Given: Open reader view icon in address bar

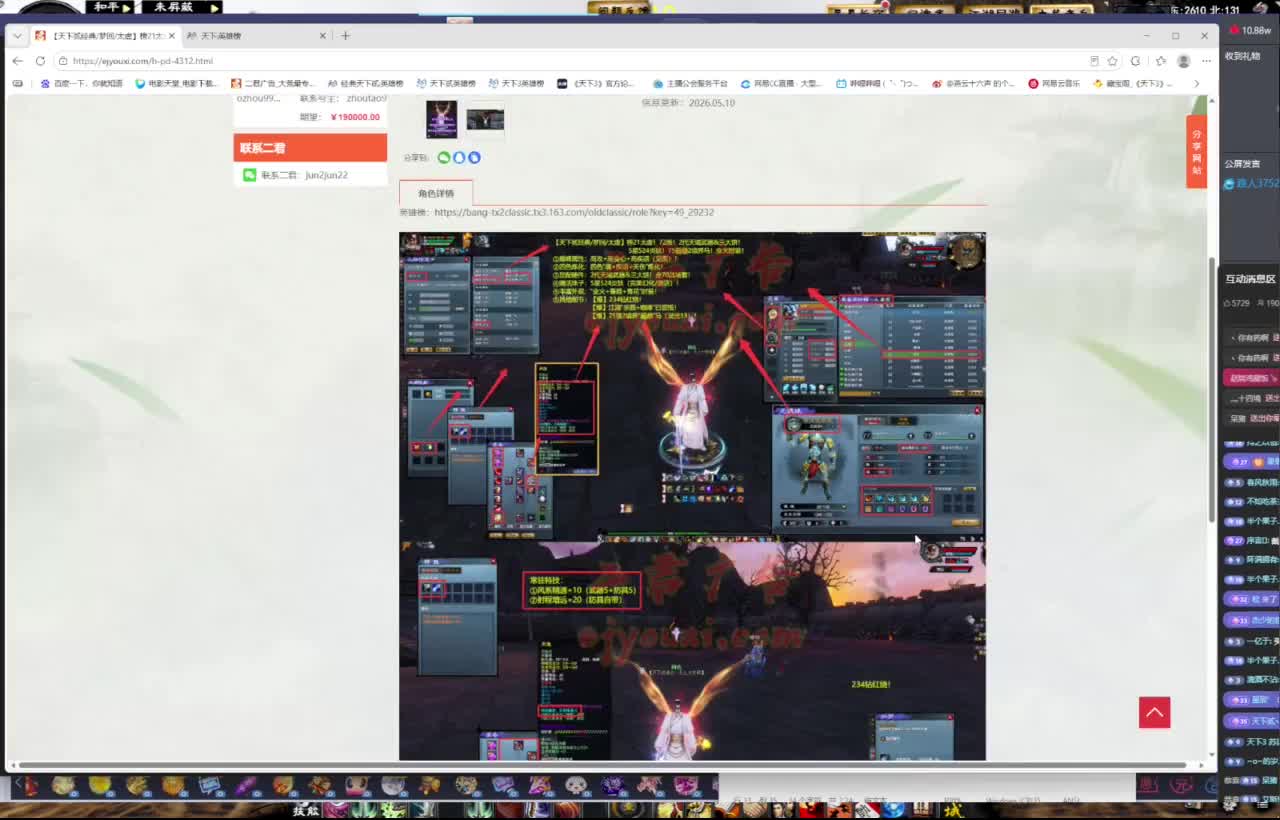Looking at the screenshot, I should pyautogui.click(x=1094, y=61).
